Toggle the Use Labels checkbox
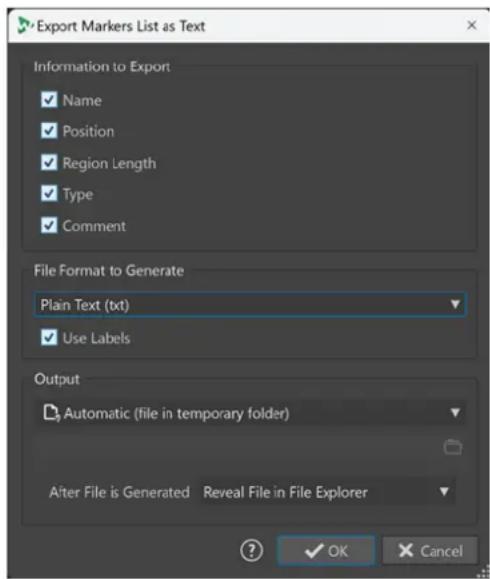The width and height of the screenshot is (490, 579). pos(49,338)
